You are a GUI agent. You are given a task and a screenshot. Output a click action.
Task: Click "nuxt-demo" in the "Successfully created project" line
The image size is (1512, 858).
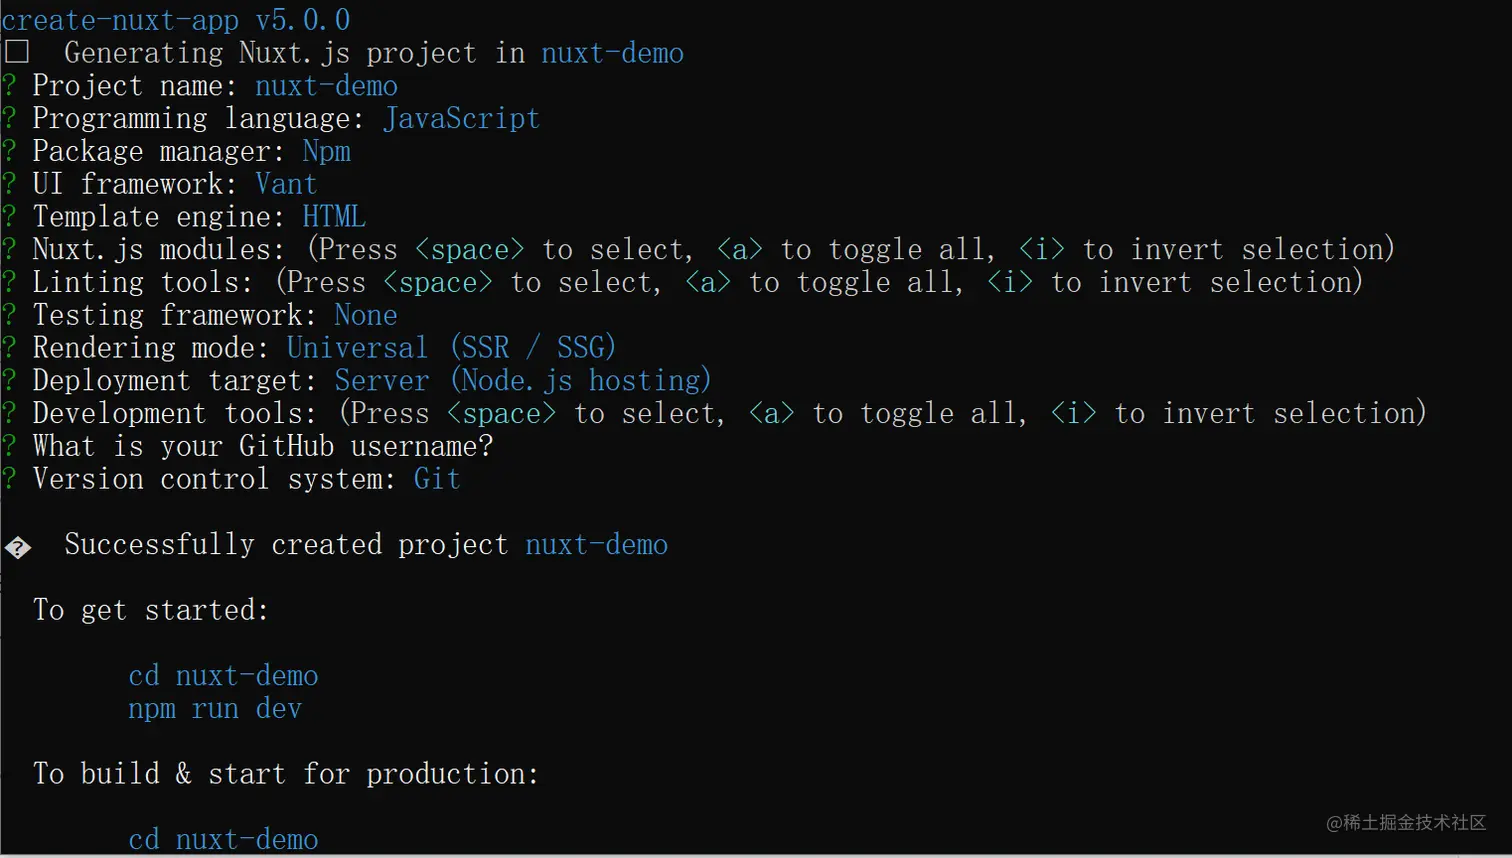coord(596,545)
